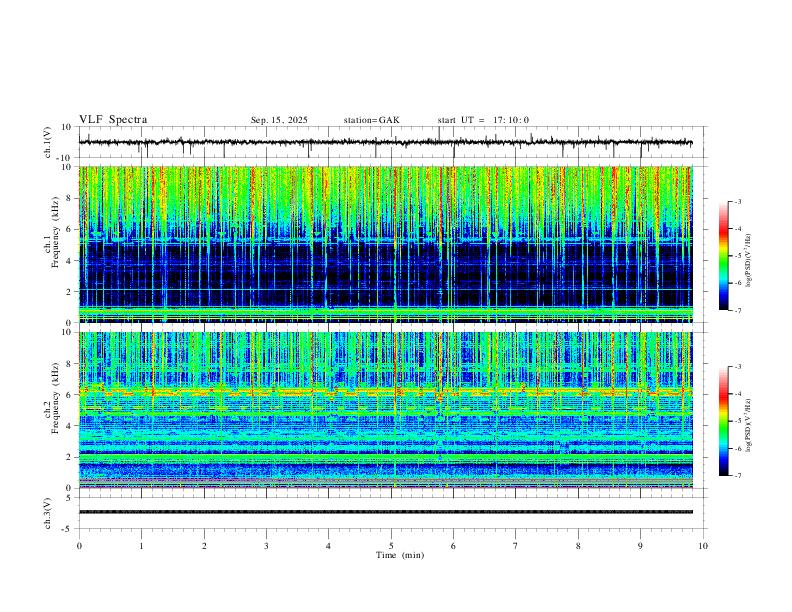Click the ch.1 frequency axis '8' tick
Image resolution: width=792 pixels, height=612 pixels.
[x=70, y=198]
